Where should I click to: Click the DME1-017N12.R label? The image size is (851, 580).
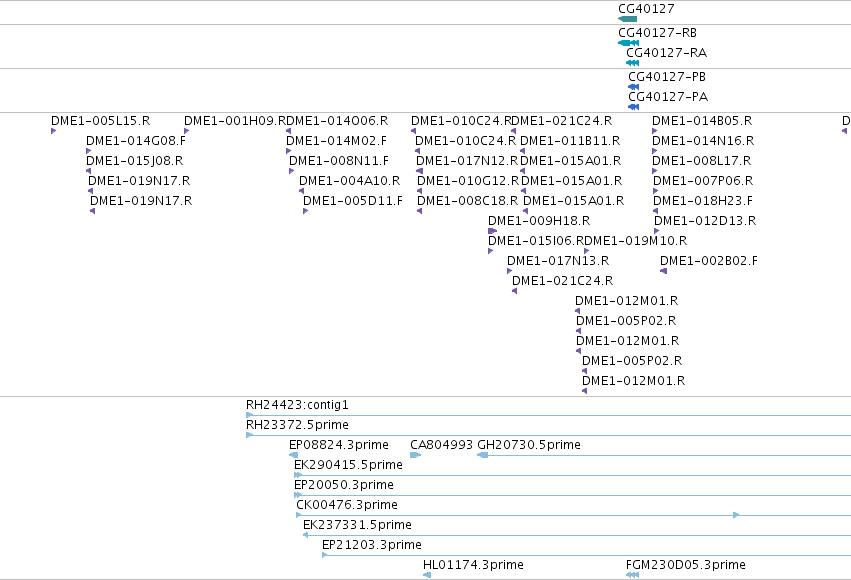[467, 161]
